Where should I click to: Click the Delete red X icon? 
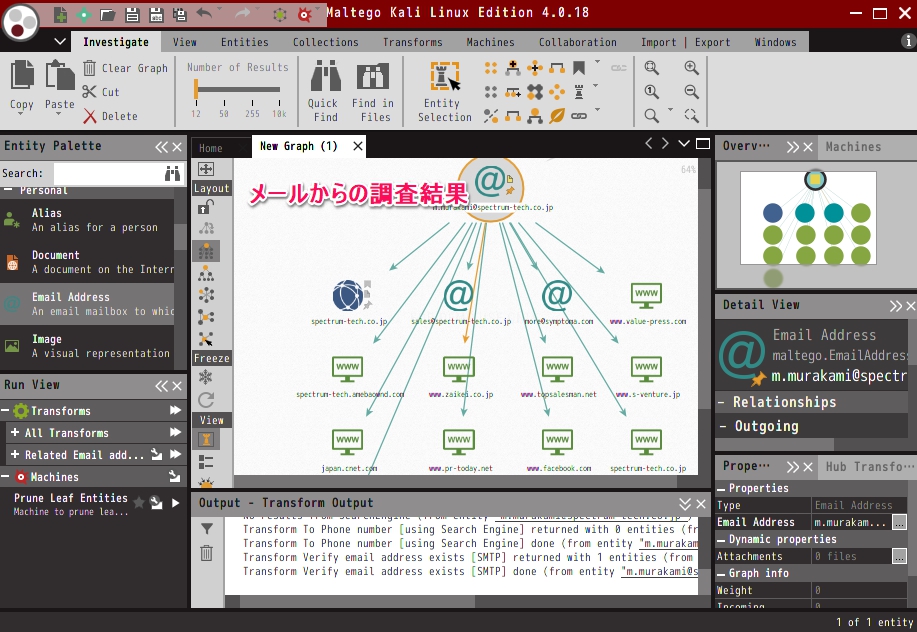(x=90, y=116)
